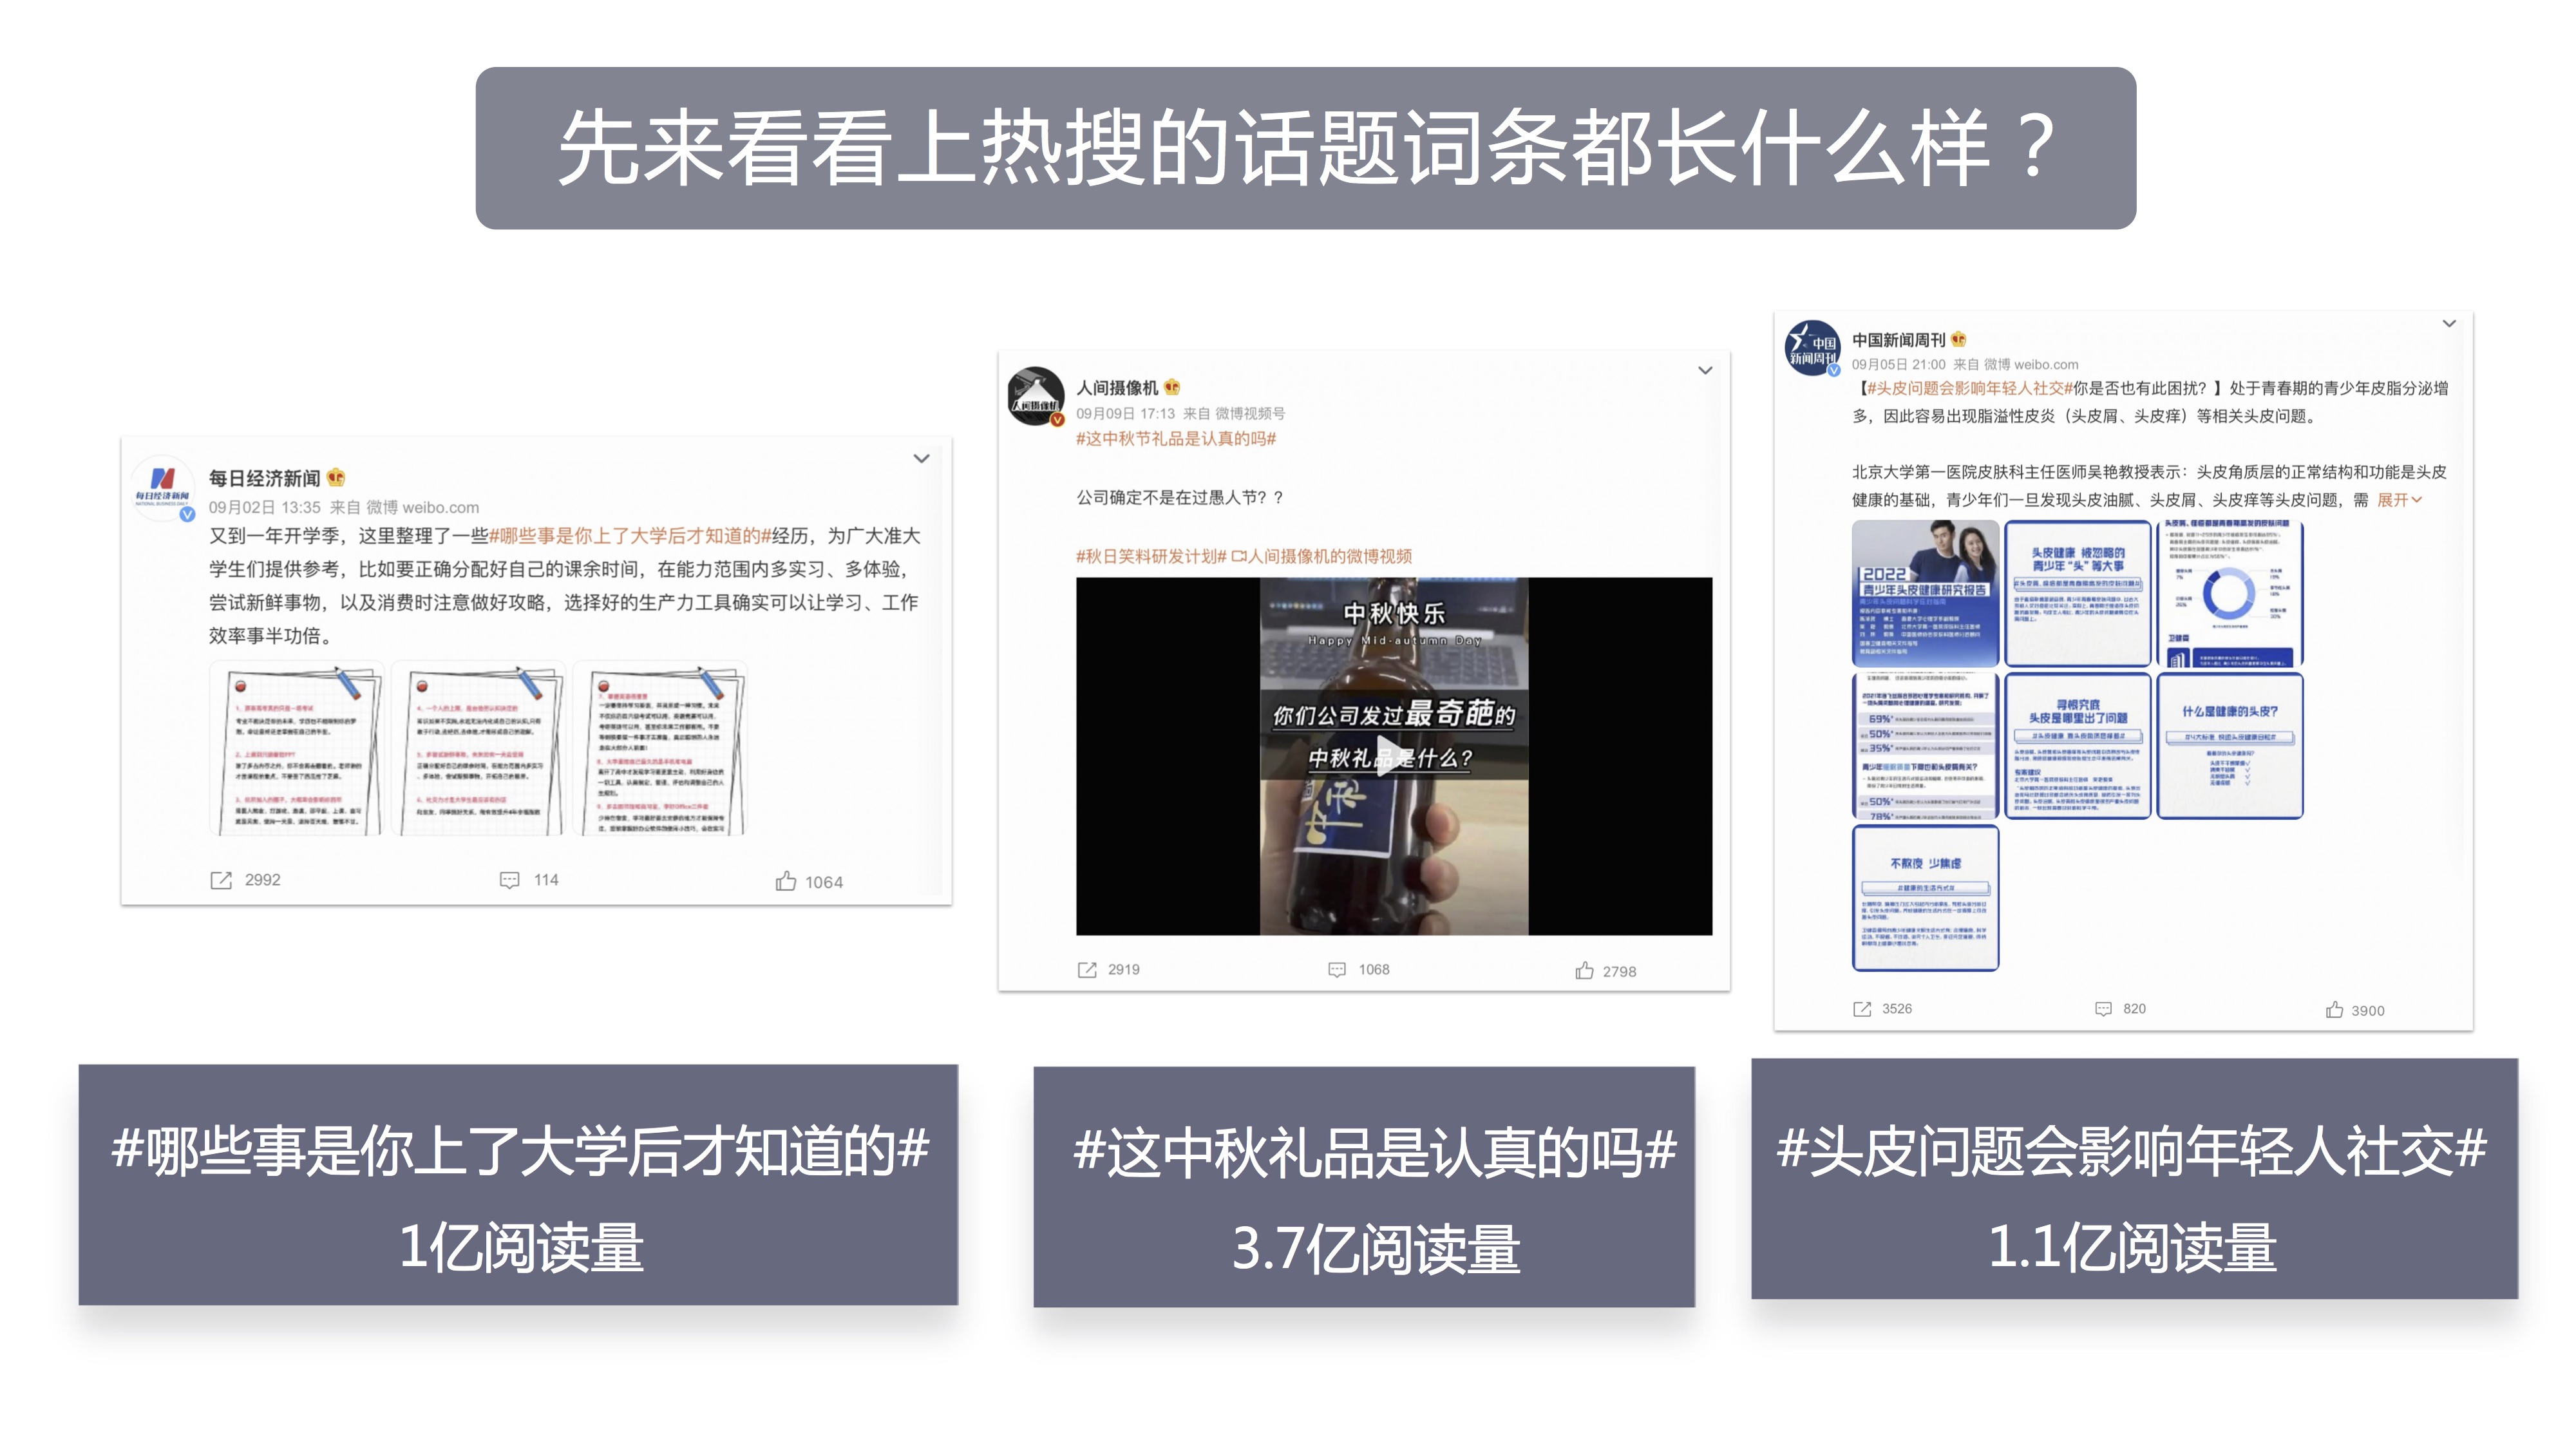Open hashtag #哪些事是你上了大学后才知道的# in post
2576x1449 pixels.
(630, 536)
